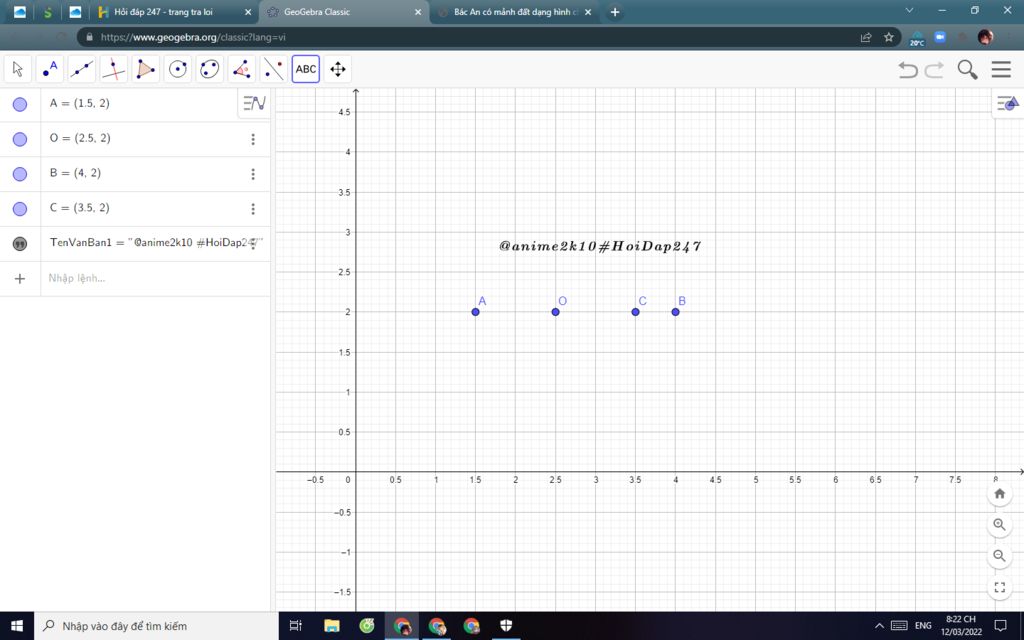Toggle visibility of point A
Screen dimensions: 1024x640
point(20,104)
